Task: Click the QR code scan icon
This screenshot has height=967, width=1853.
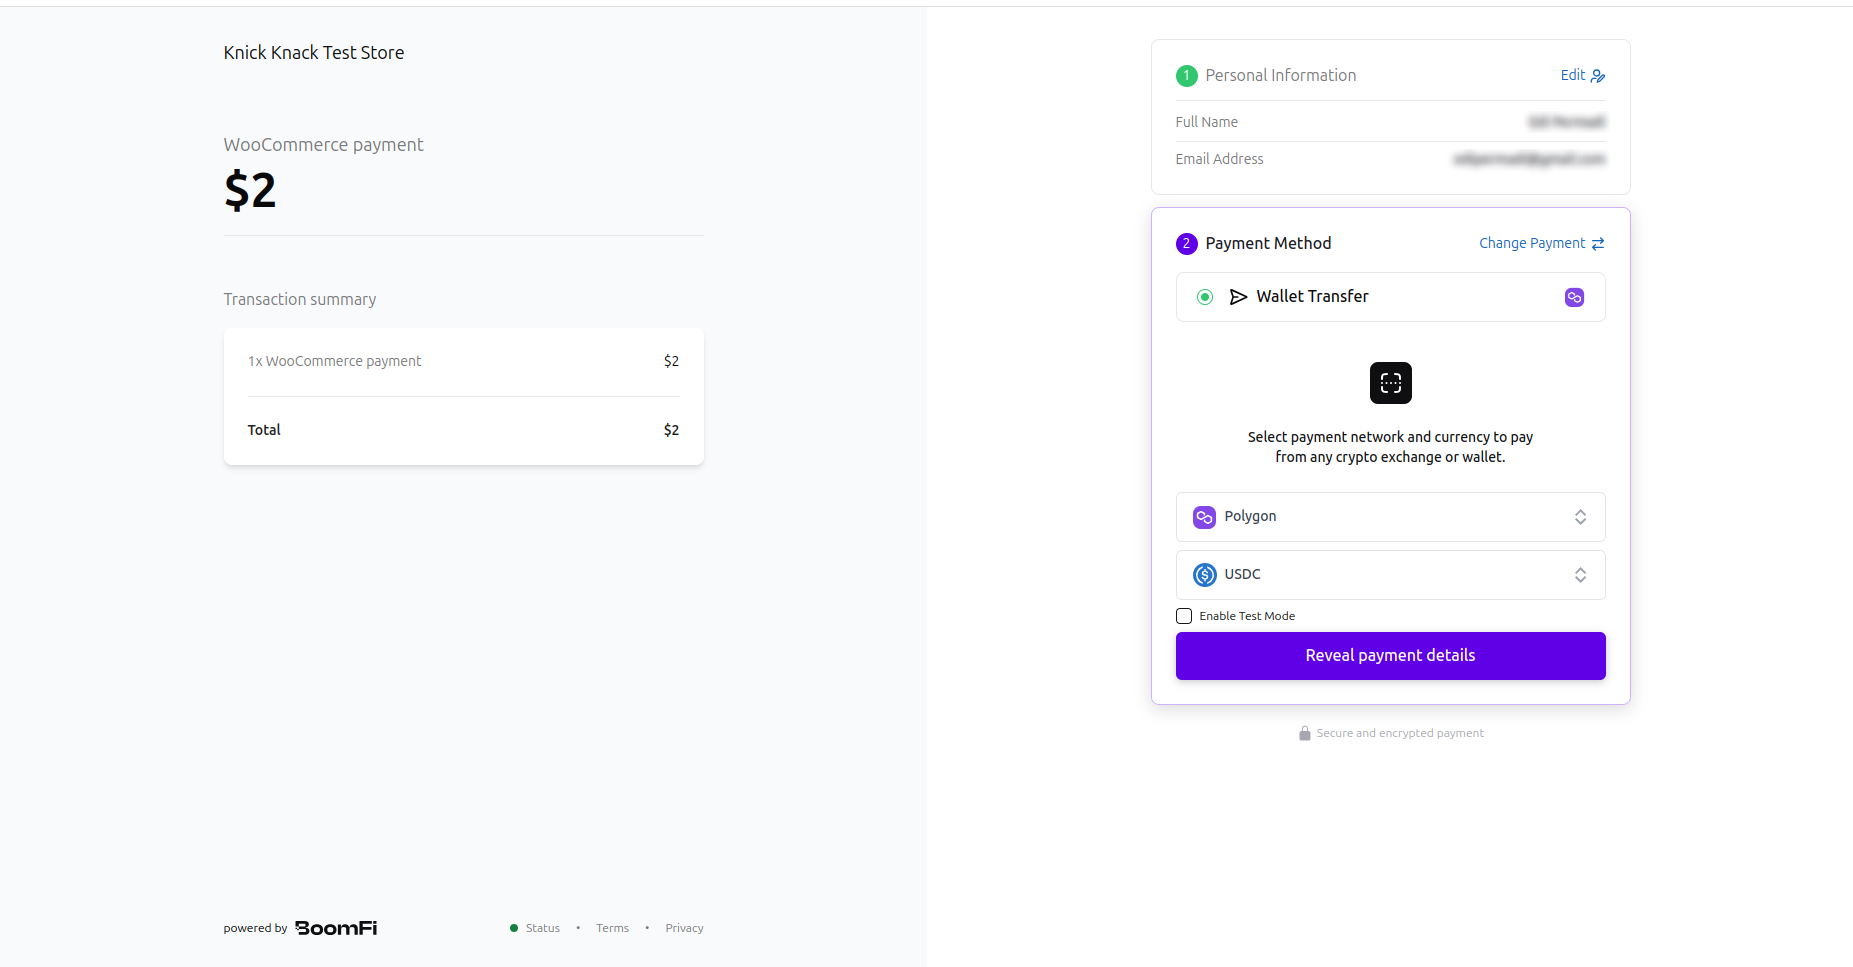Action: (1390, 383)
